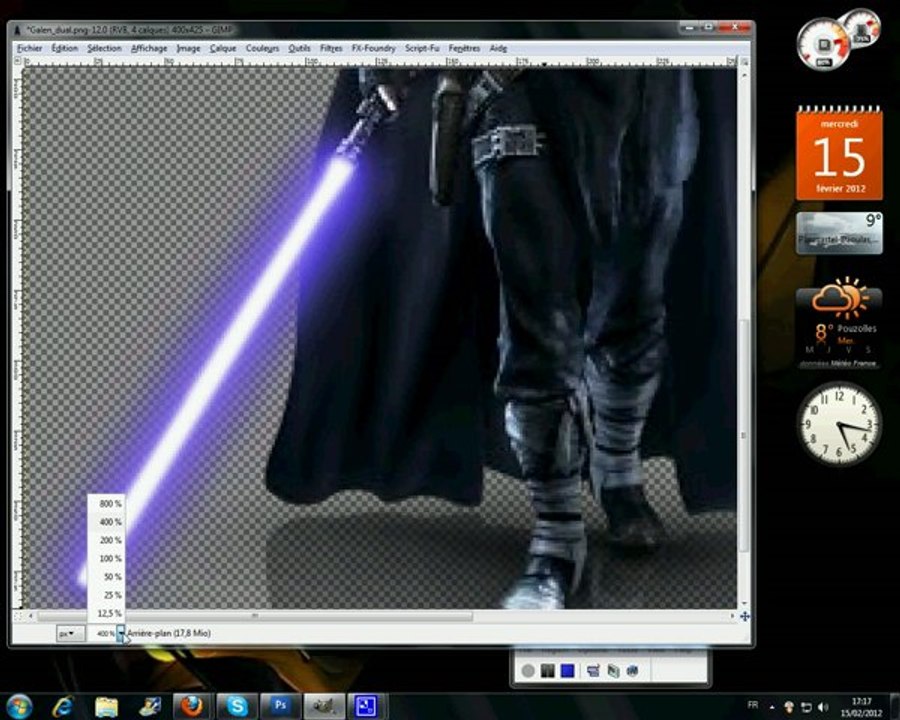
Task: Choose 50 % zoom level
Action: coord(107,576)
